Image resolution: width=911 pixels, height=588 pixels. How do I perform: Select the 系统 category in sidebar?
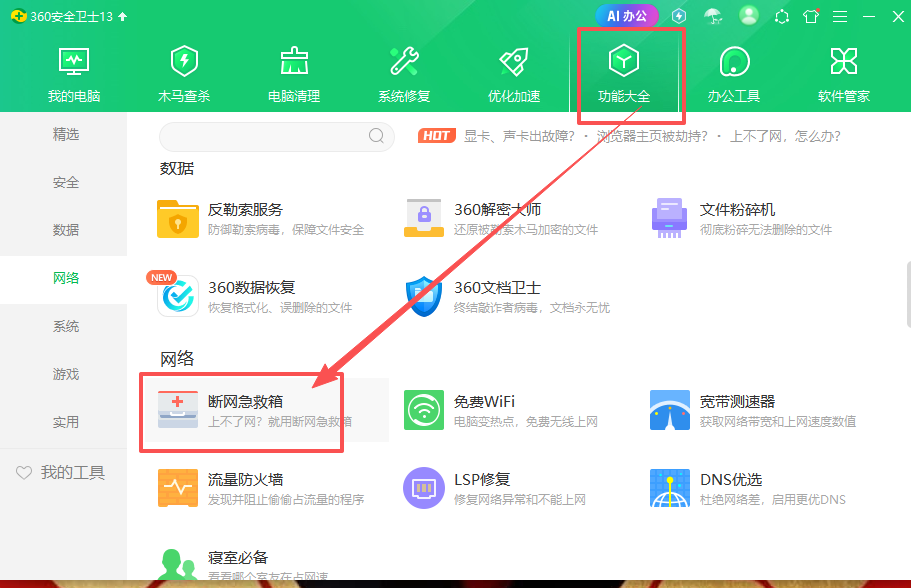click(66, 327)
